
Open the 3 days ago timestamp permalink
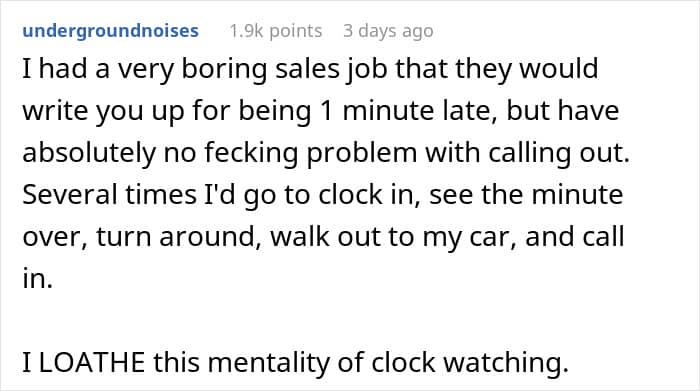388,31
